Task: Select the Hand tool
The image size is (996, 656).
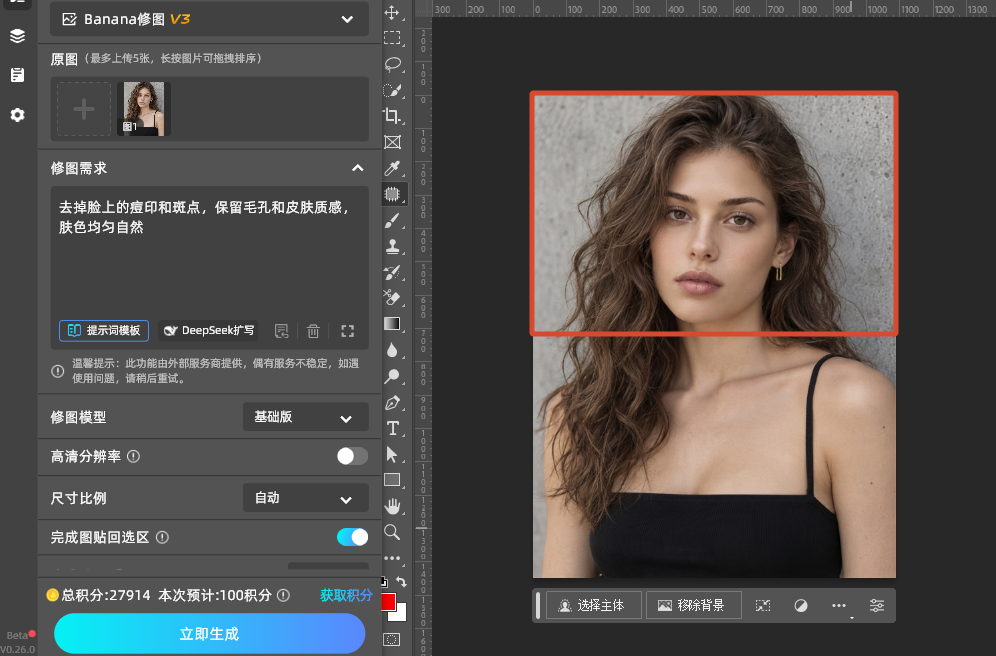Action: (393, 506)
